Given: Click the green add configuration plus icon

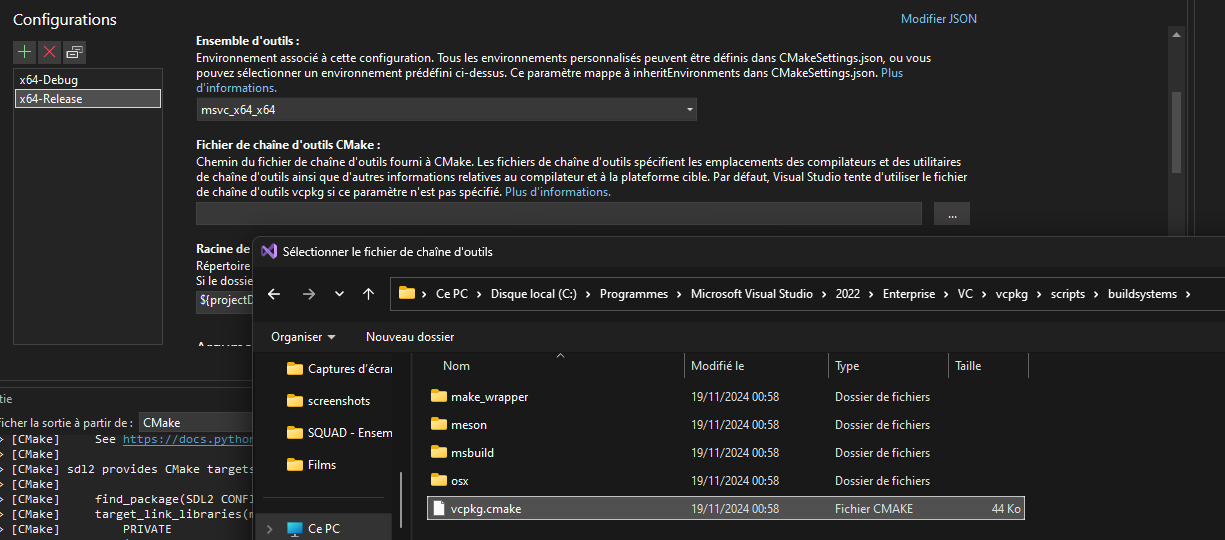Looking at the screenshot, I should (x=25, y=52).
